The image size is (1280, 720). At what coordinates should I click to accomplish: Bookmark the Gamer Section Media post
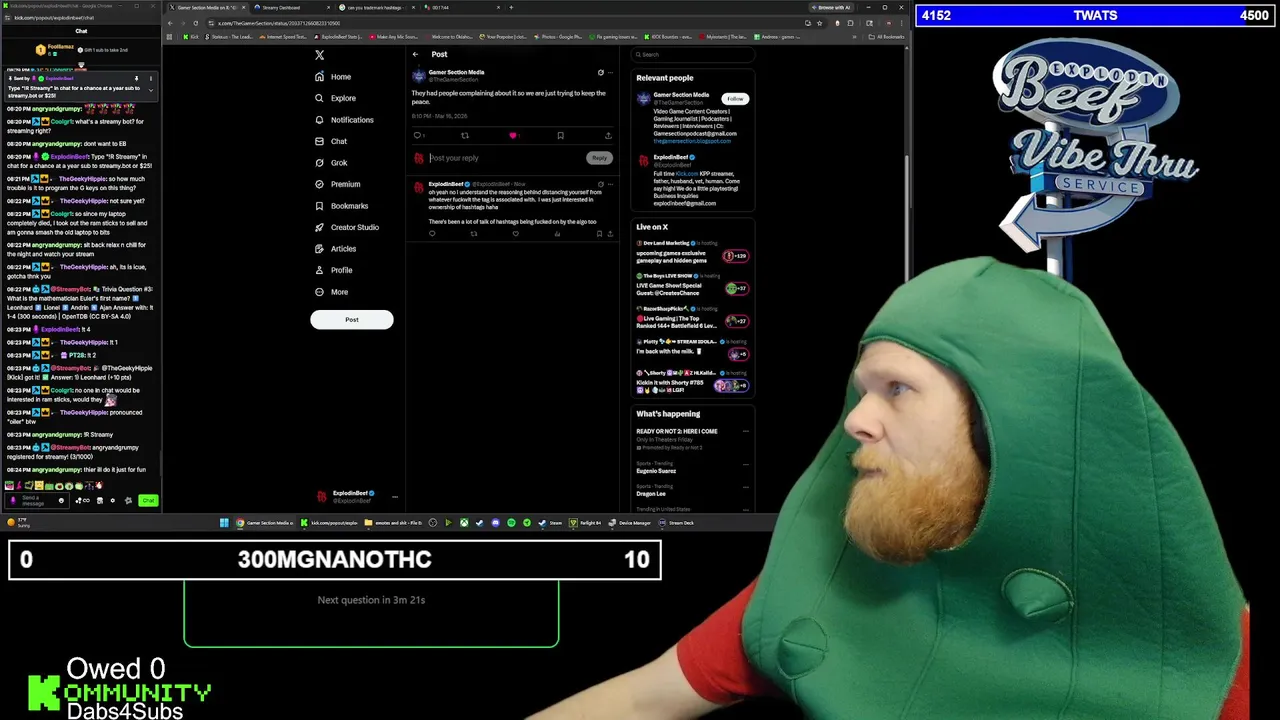click(561, 135)
